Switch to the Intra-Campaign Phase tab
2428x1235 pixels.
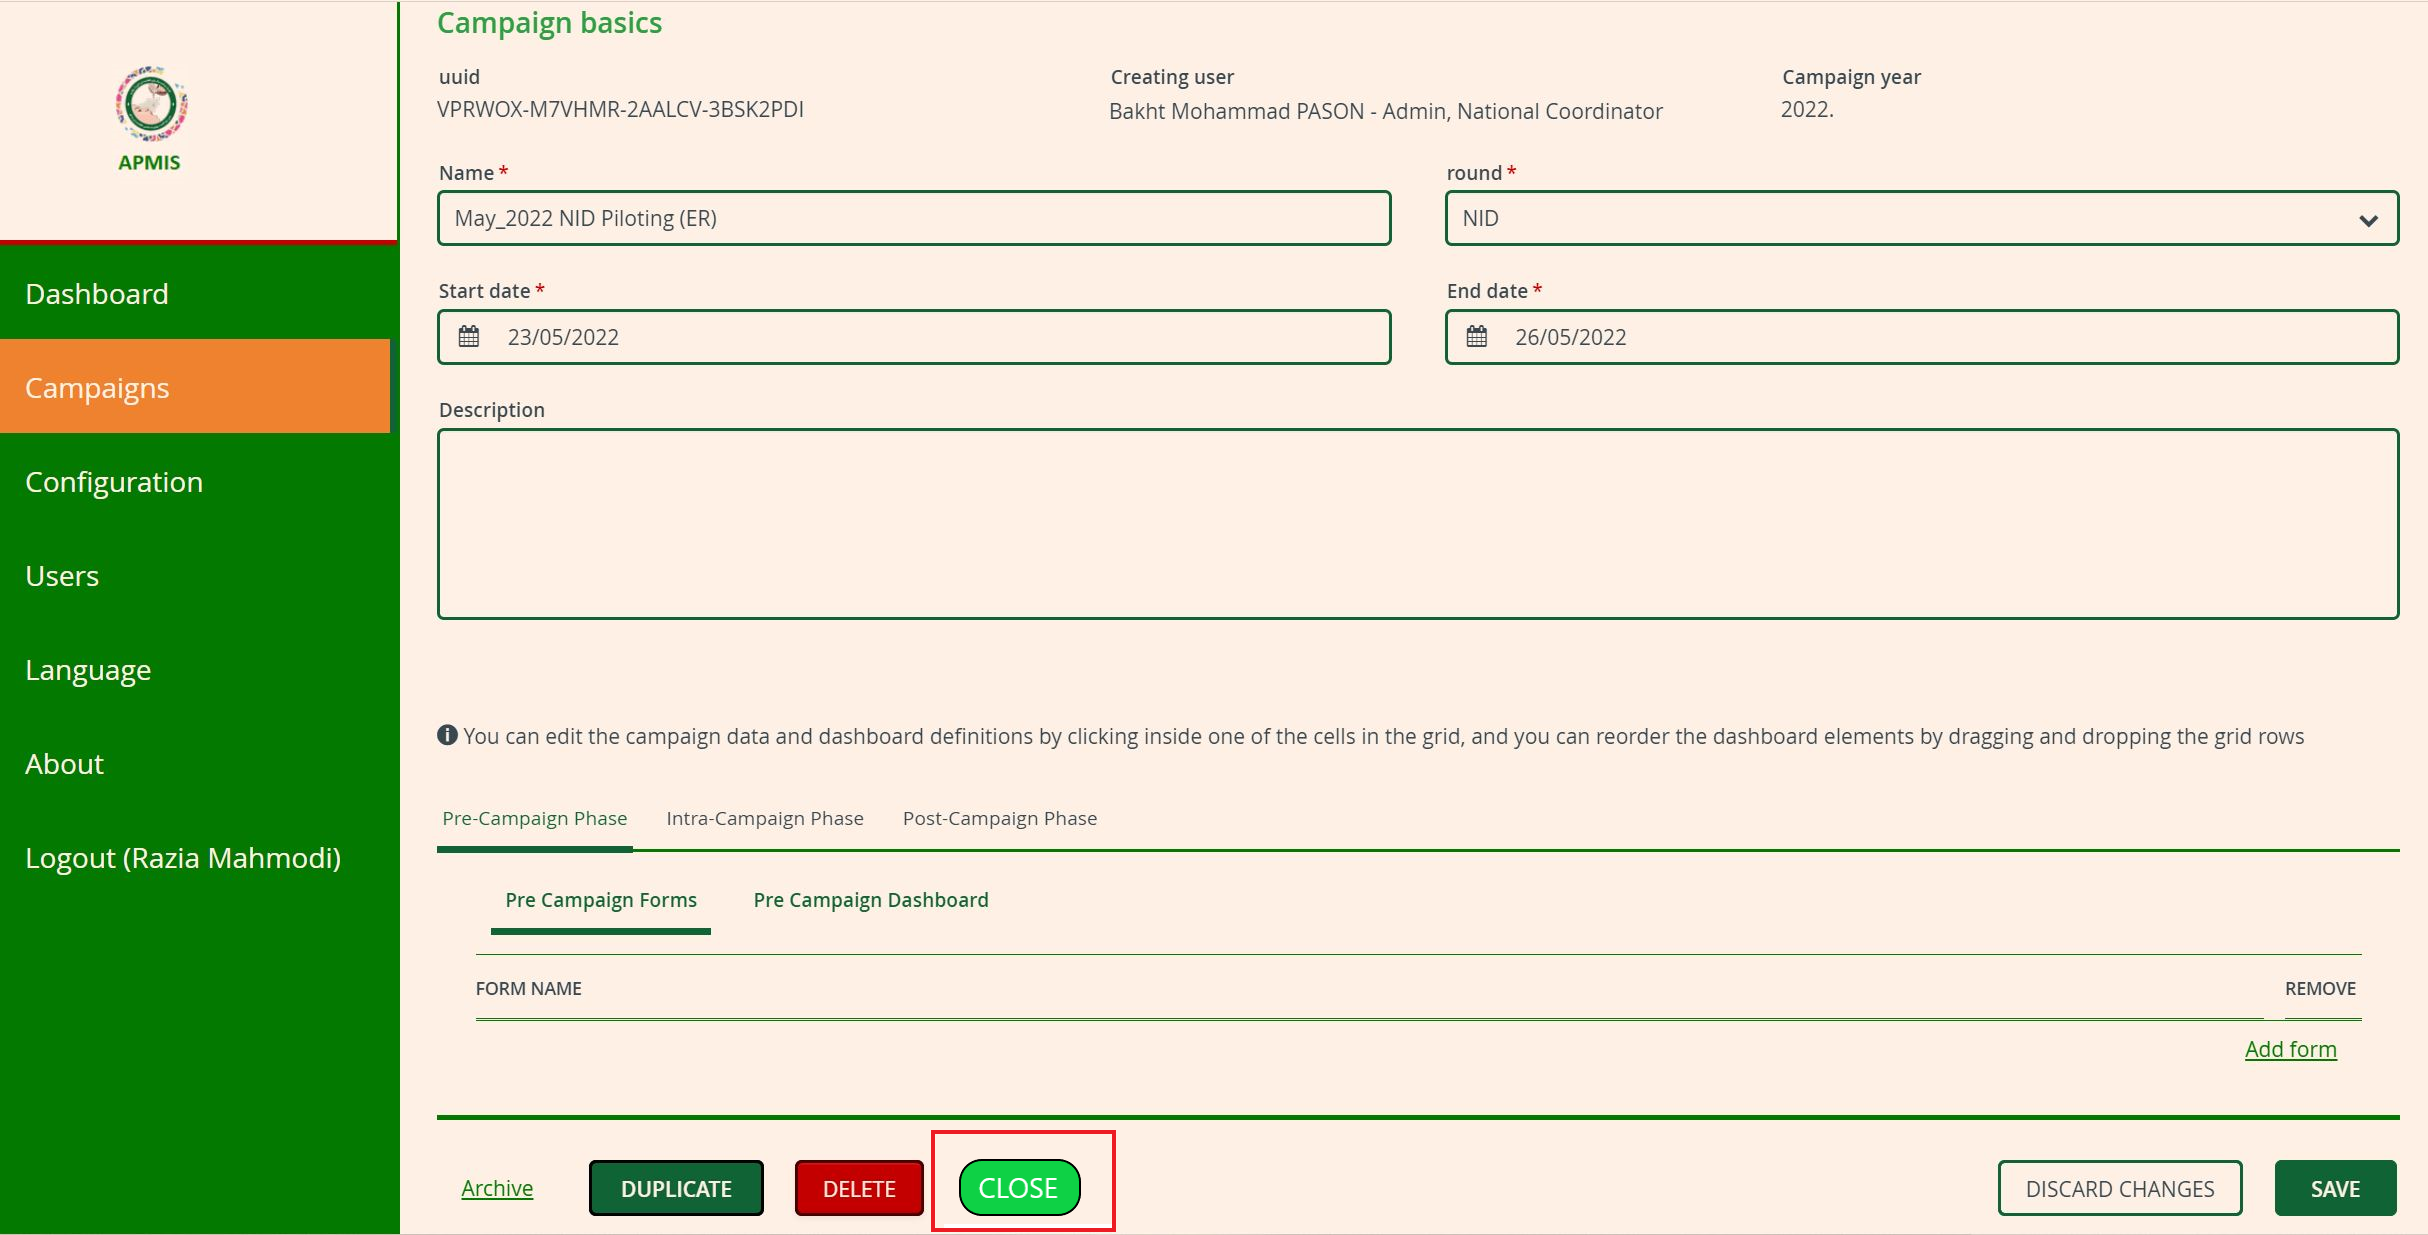point(765,818)
